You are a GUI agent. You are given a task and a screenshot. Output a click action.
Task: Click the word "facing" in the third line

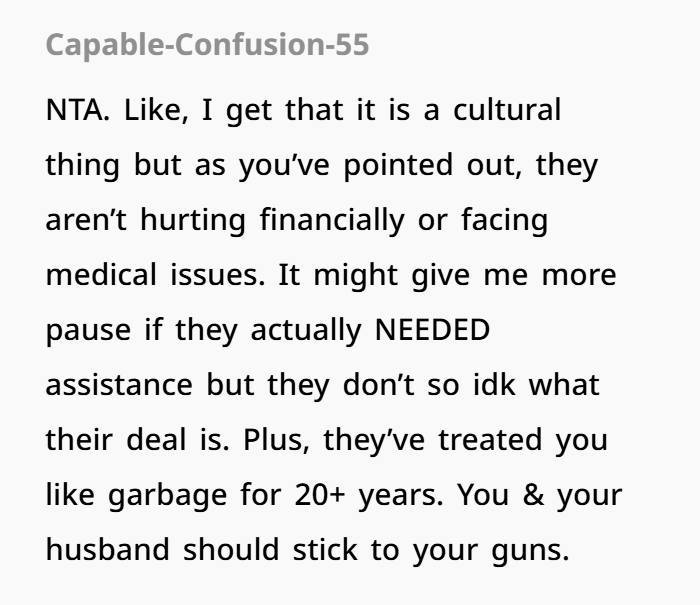pos(504,221)
